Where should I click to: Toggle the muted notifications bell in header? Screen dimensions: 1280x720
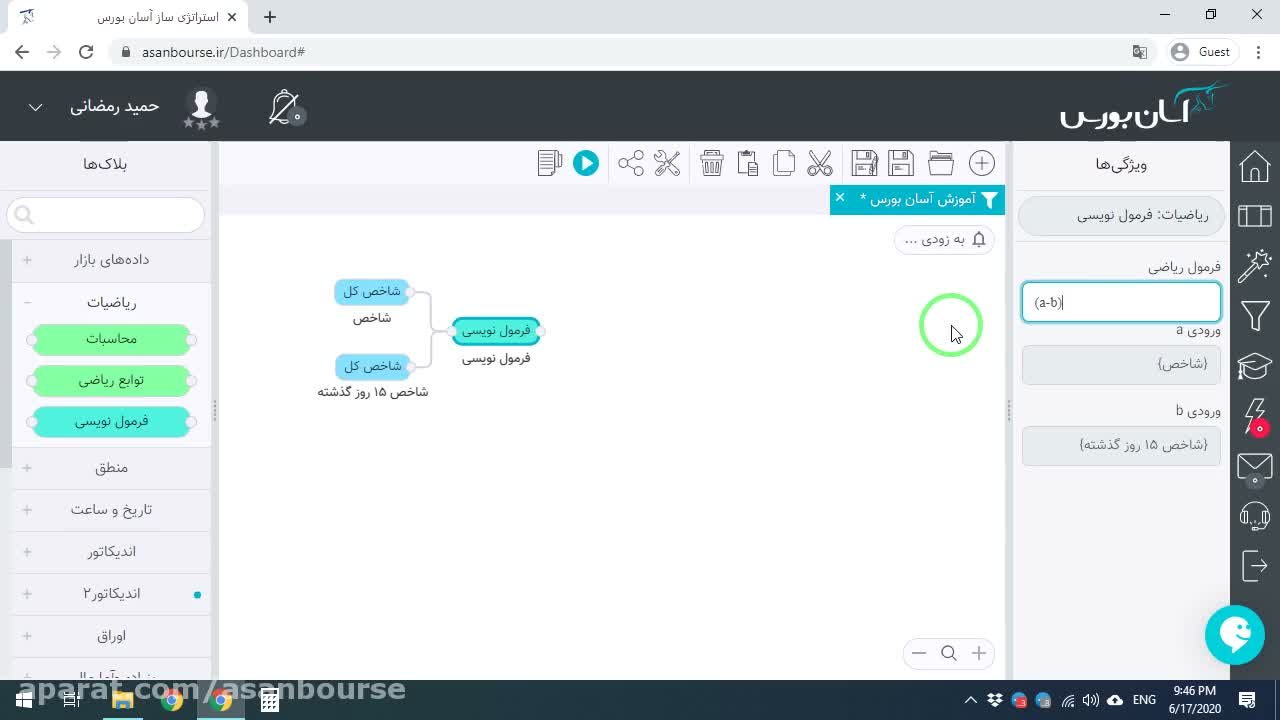pyautogui.click(x=286, y=107)
